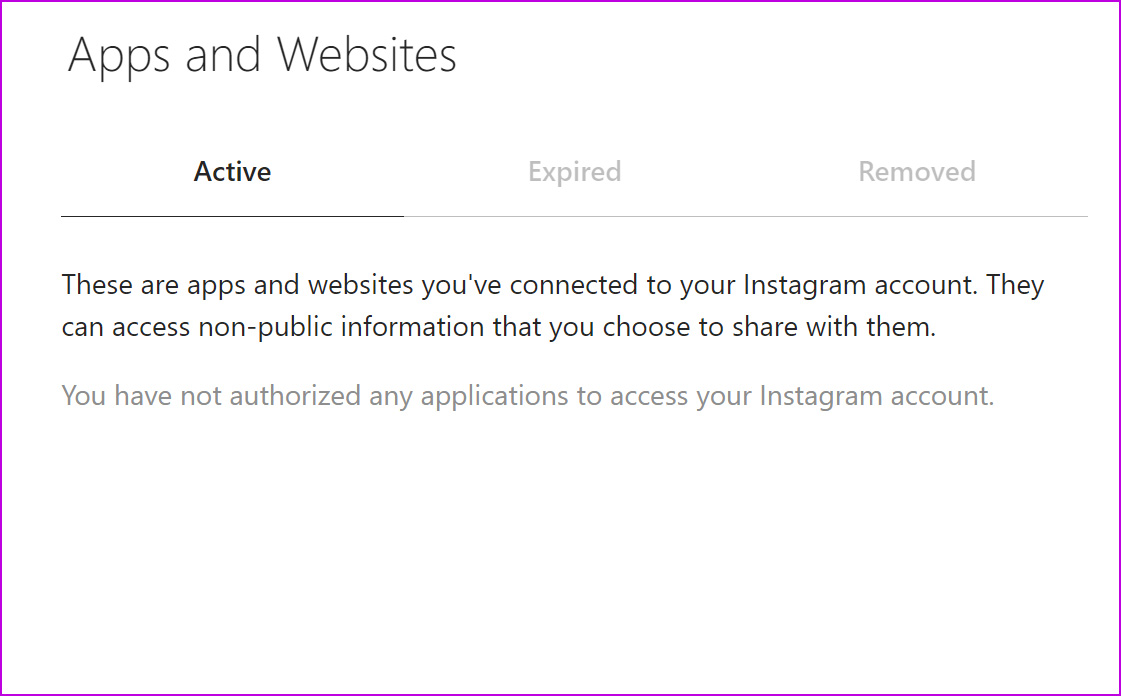Click the Apps and Websites heading

[x=262, y=56]
